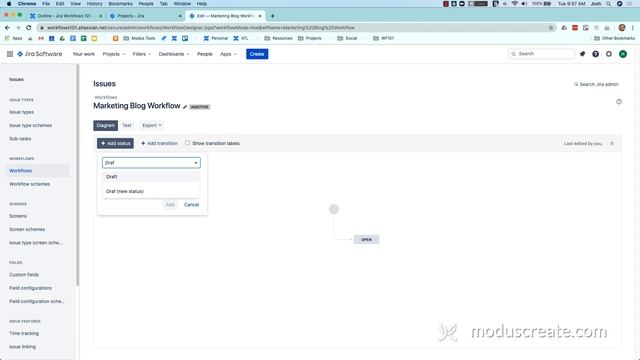Switch to the Projects - Jira browser tab
The width and height of the screenshot is (640, 360).
145,16
